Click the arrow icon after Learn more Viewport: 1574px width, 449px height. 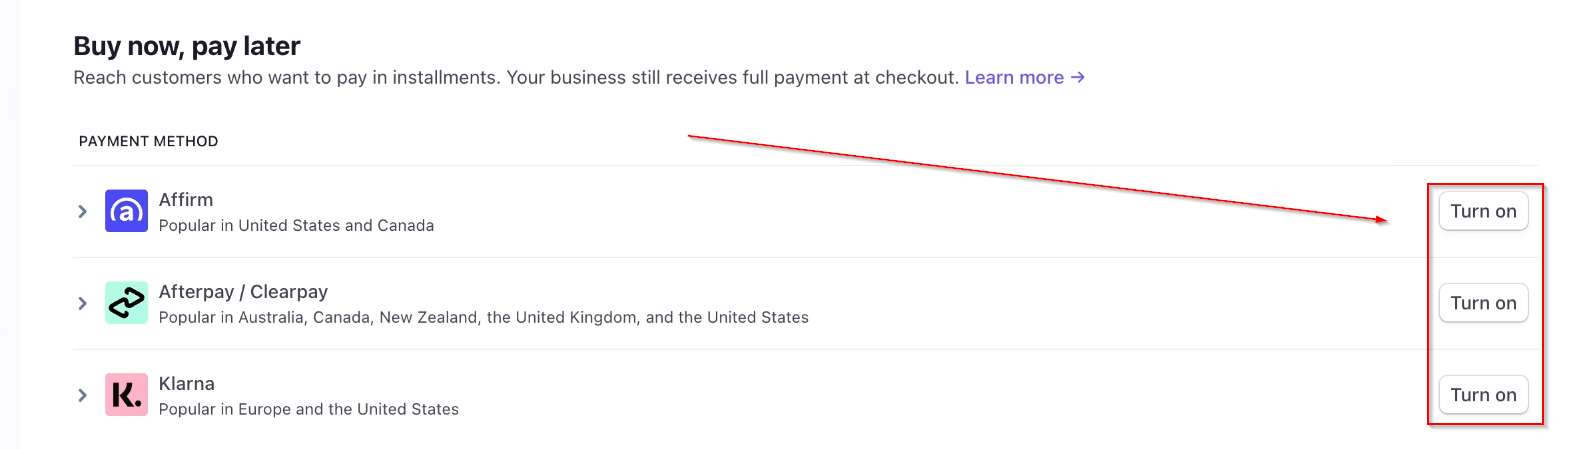pos(1077,77)
